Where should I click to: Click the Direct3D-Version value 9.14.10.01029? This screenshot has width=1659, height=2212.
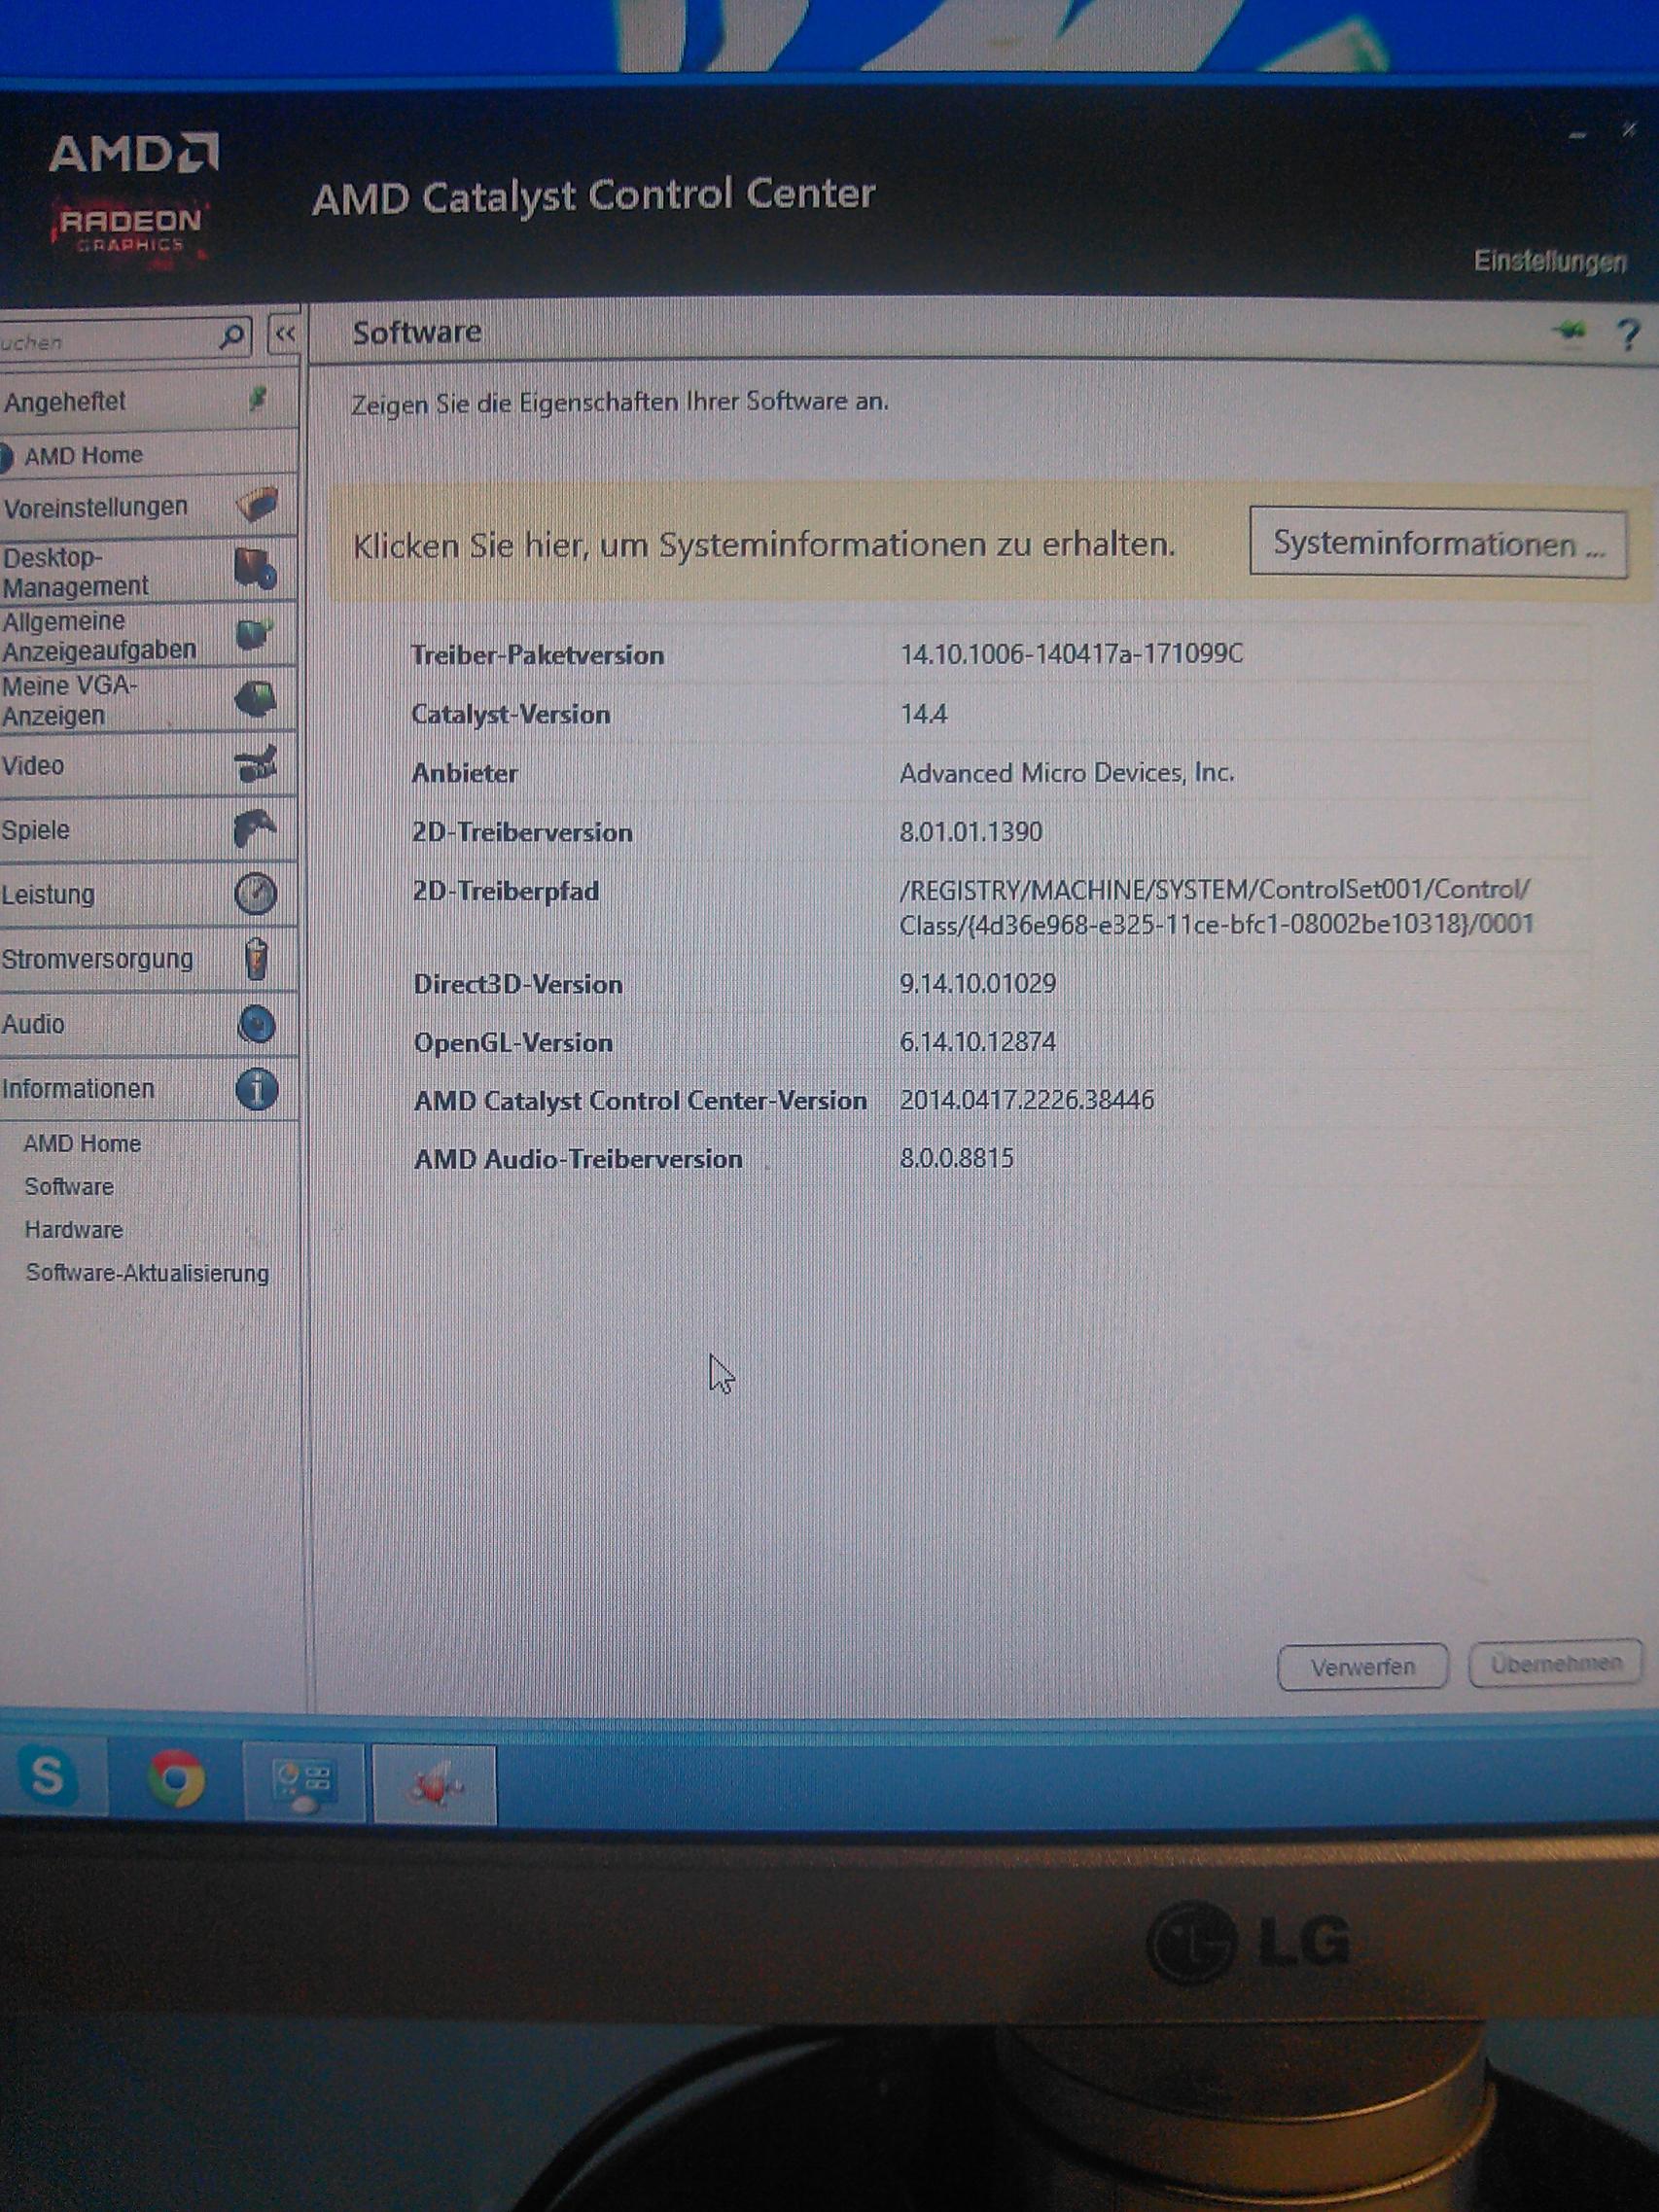[977, 983]
